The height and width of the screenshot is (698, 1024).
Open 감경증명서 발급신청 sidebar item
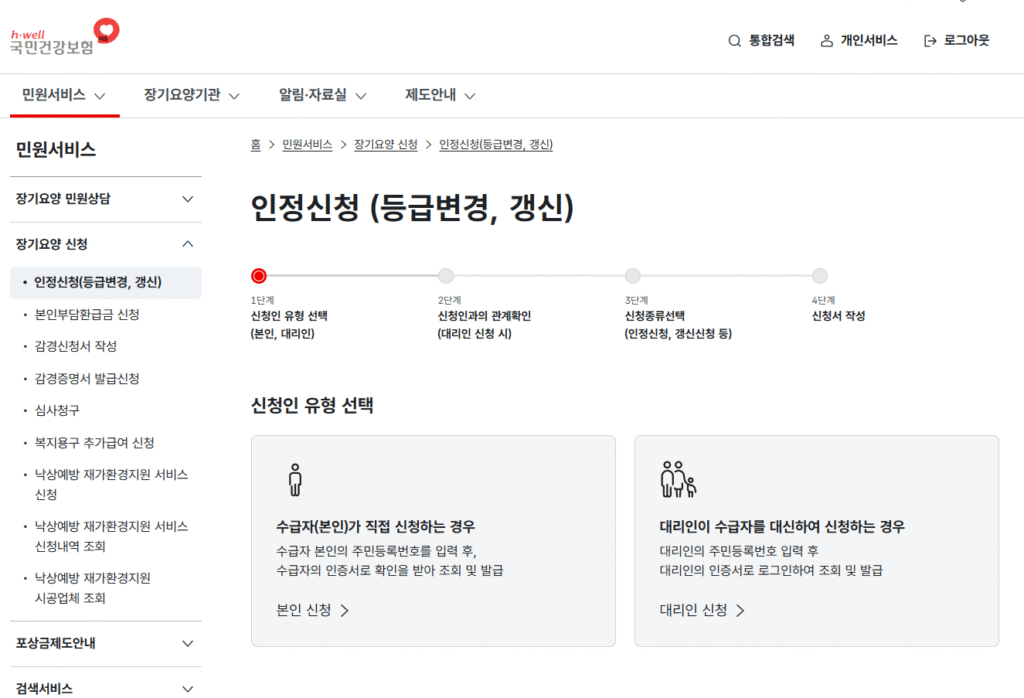pyautogui.click(x=87, y=379)
